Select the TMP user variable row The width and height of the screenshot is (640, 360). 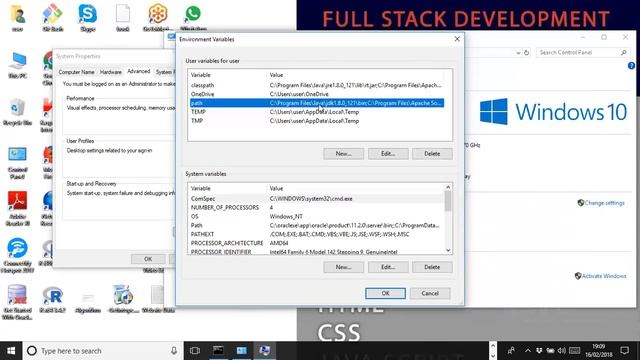[x=317, y=121]
